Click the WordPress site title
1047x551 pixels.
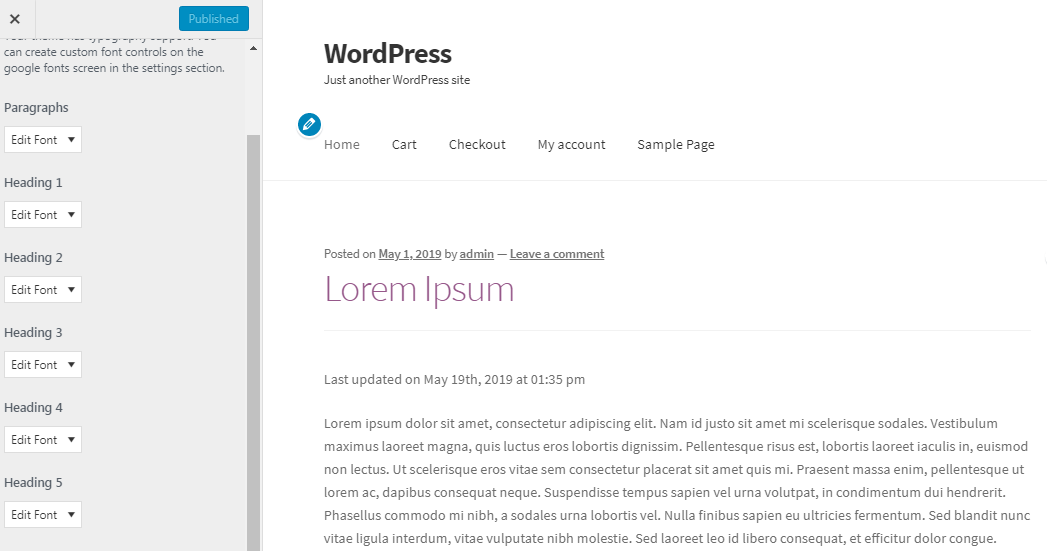[x=388, y=53]
